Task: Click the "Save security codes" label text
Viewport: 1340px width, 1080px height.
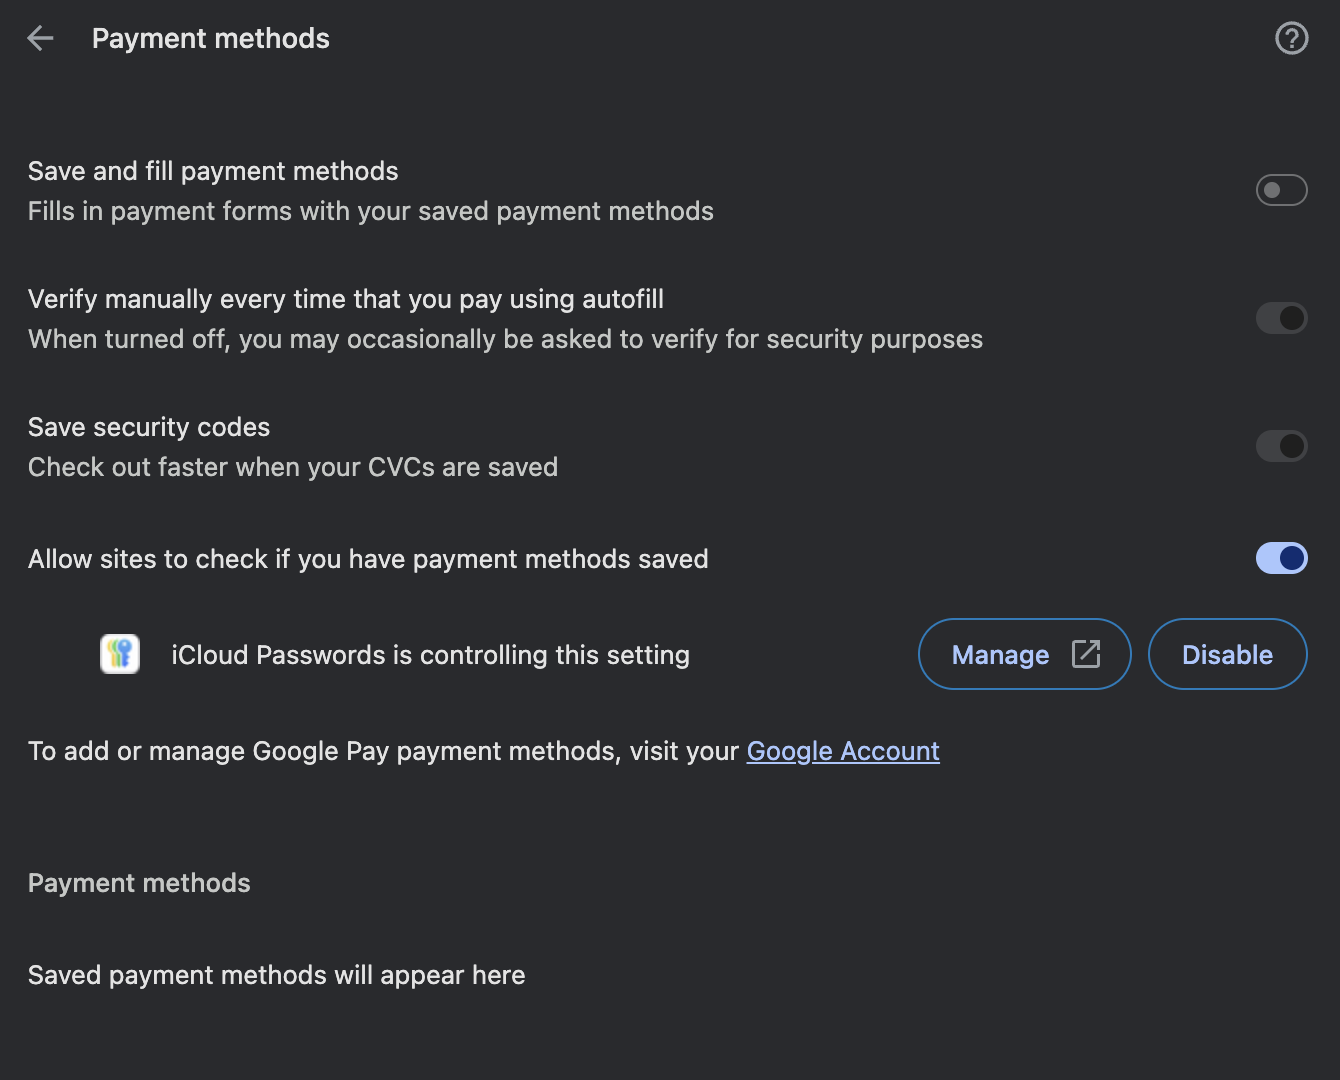Action: [x=149, y=427]
